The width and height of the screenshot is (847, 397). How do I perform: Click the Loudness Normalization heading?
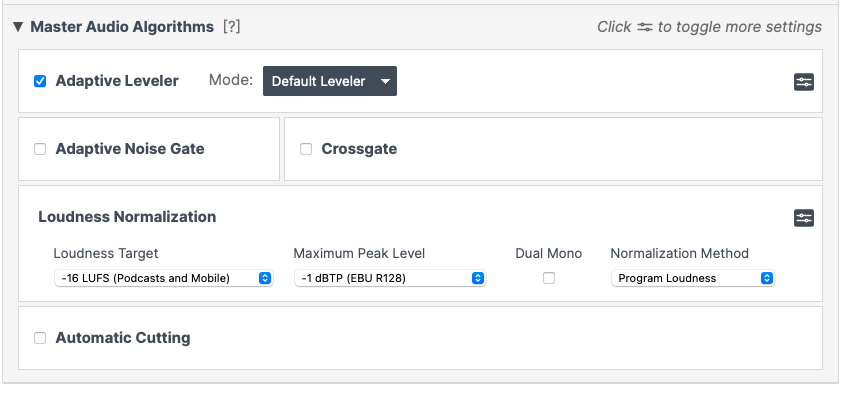tap(127, 217)
